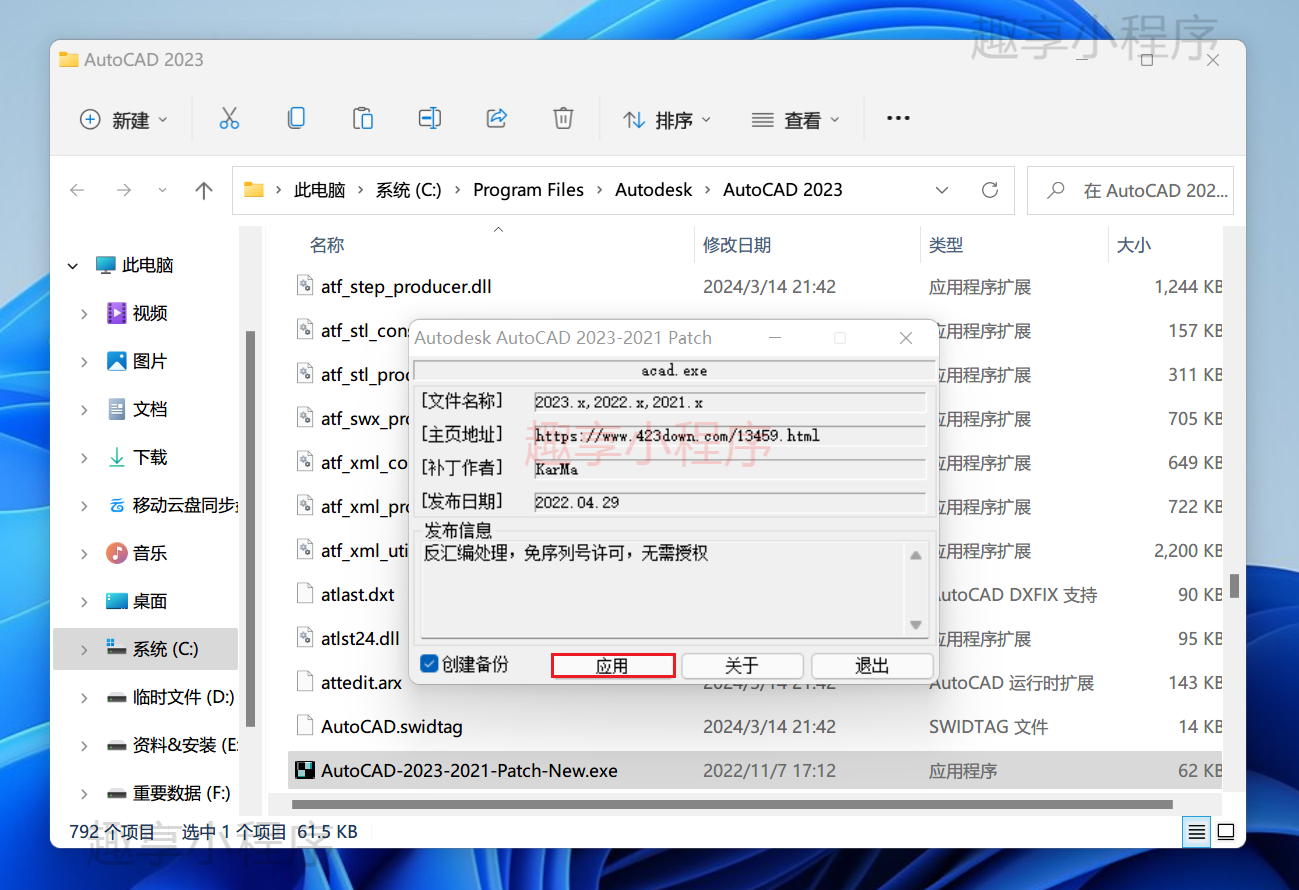Click the file list horizontal scrollbar
The height and width of the screenshot is (890, 1299).
tap(732, 804)
